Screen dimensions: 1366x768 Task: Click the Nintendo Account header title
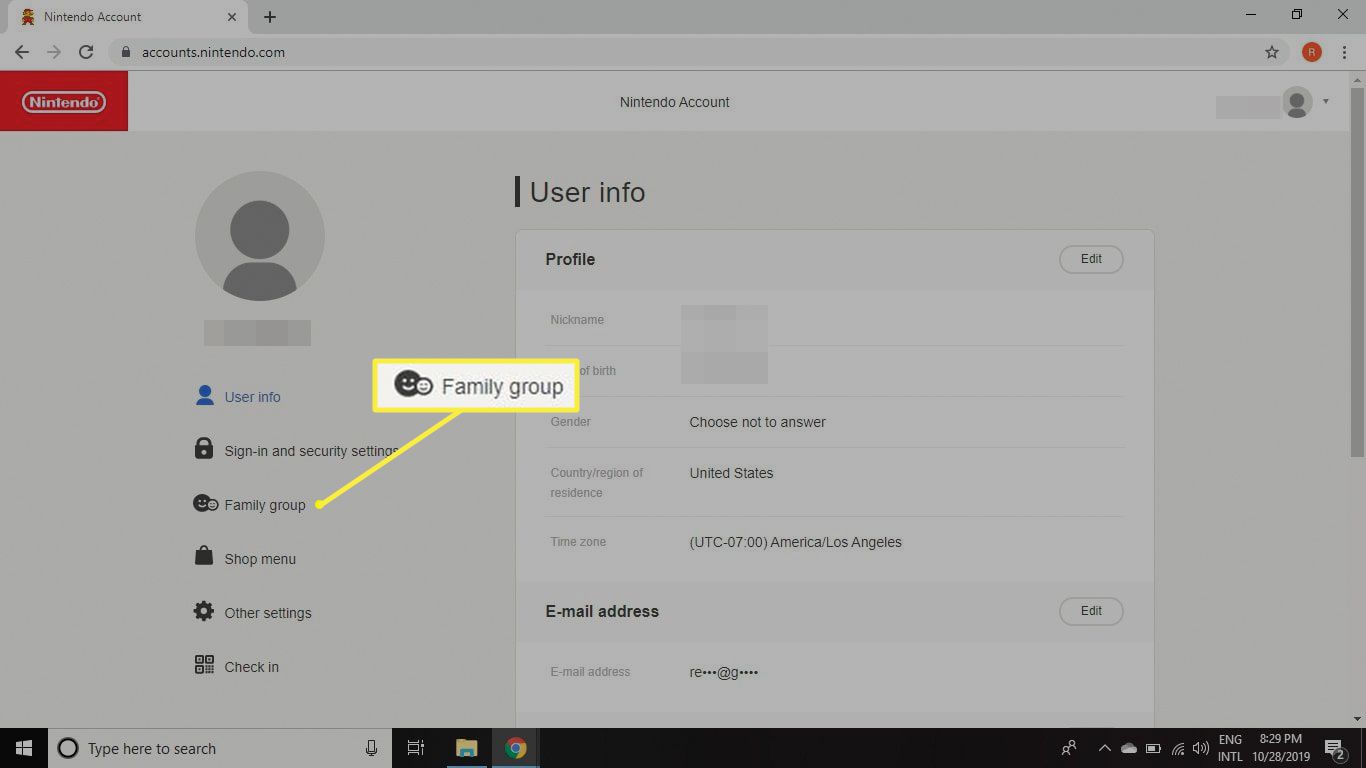(x=675, y=102)
